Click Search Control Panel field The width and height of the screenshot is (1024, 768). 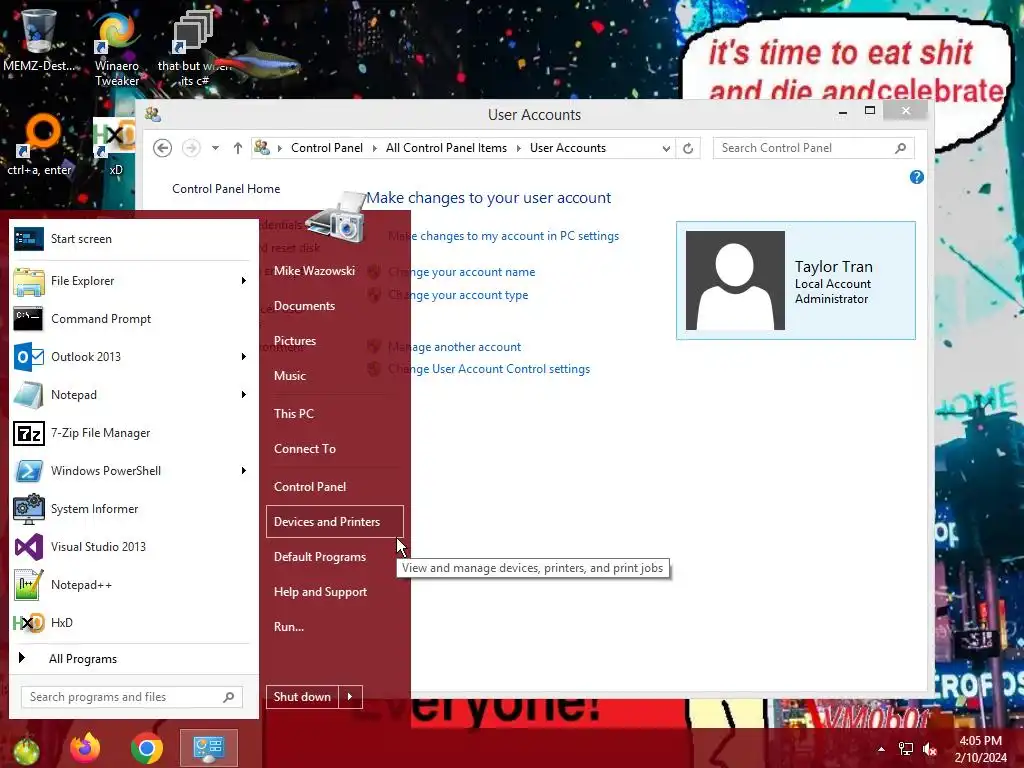tap(813, 148)
